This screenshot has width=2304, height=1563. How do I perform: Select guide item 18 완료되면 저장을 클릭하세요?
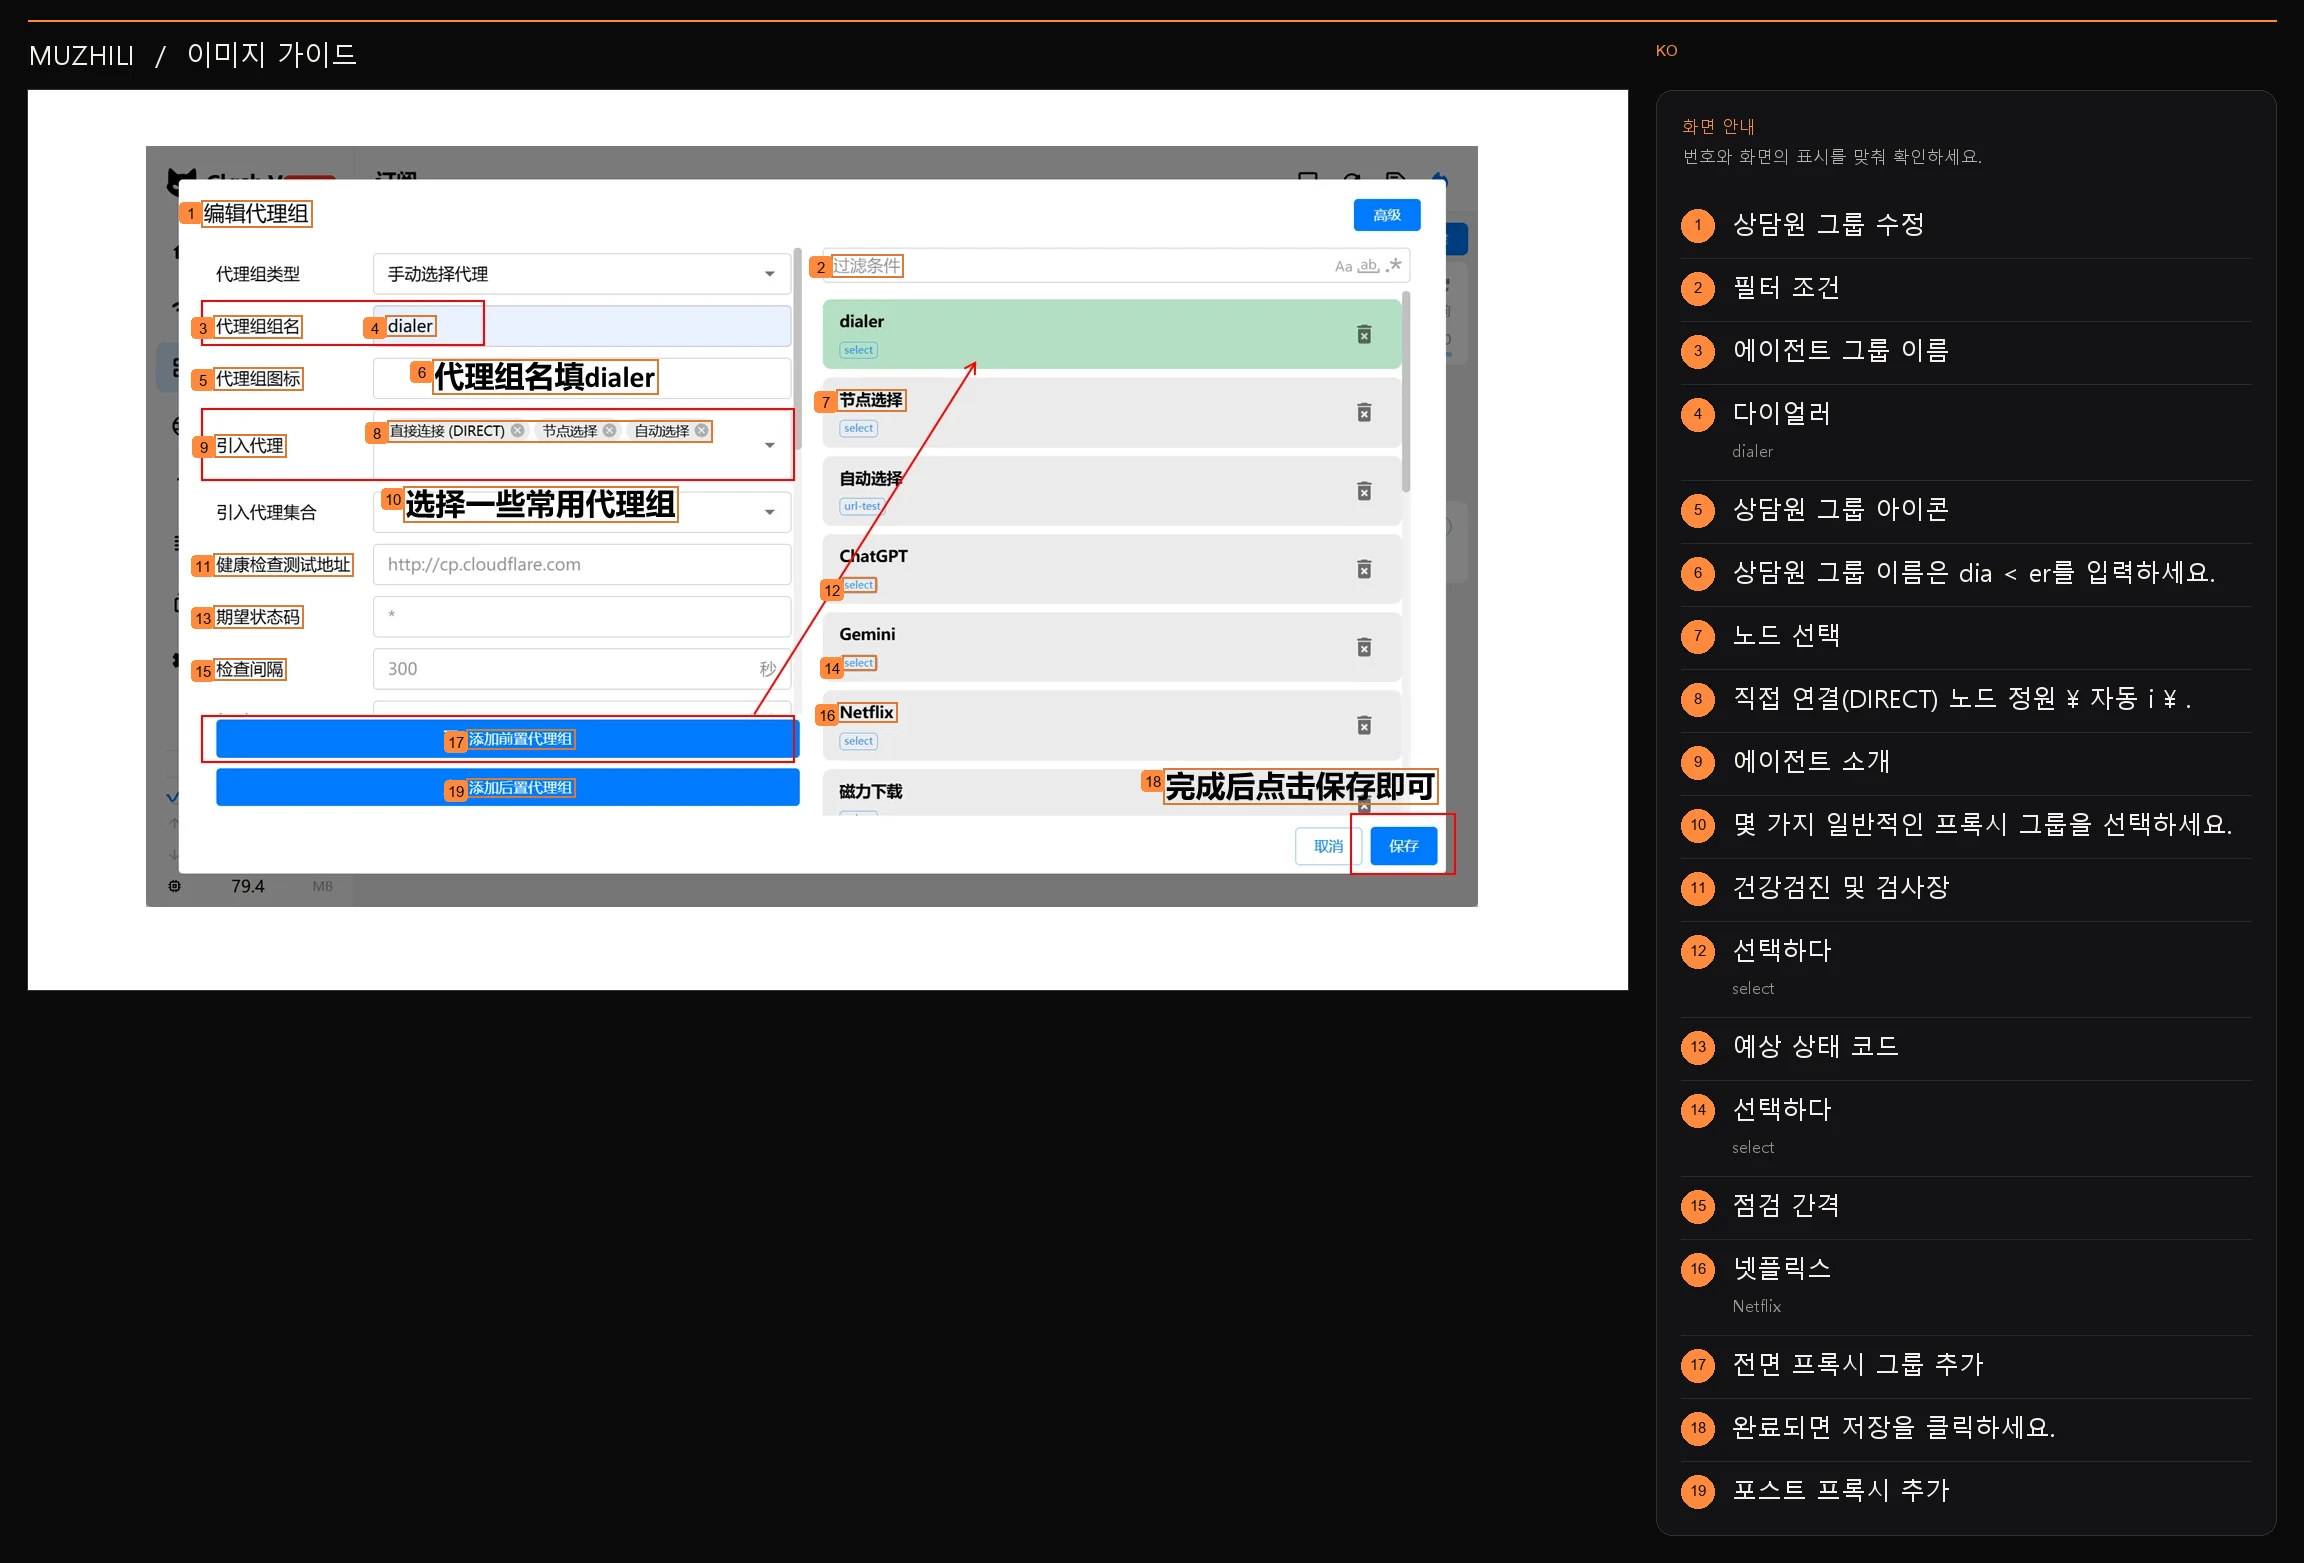tap(1966, 1428)
